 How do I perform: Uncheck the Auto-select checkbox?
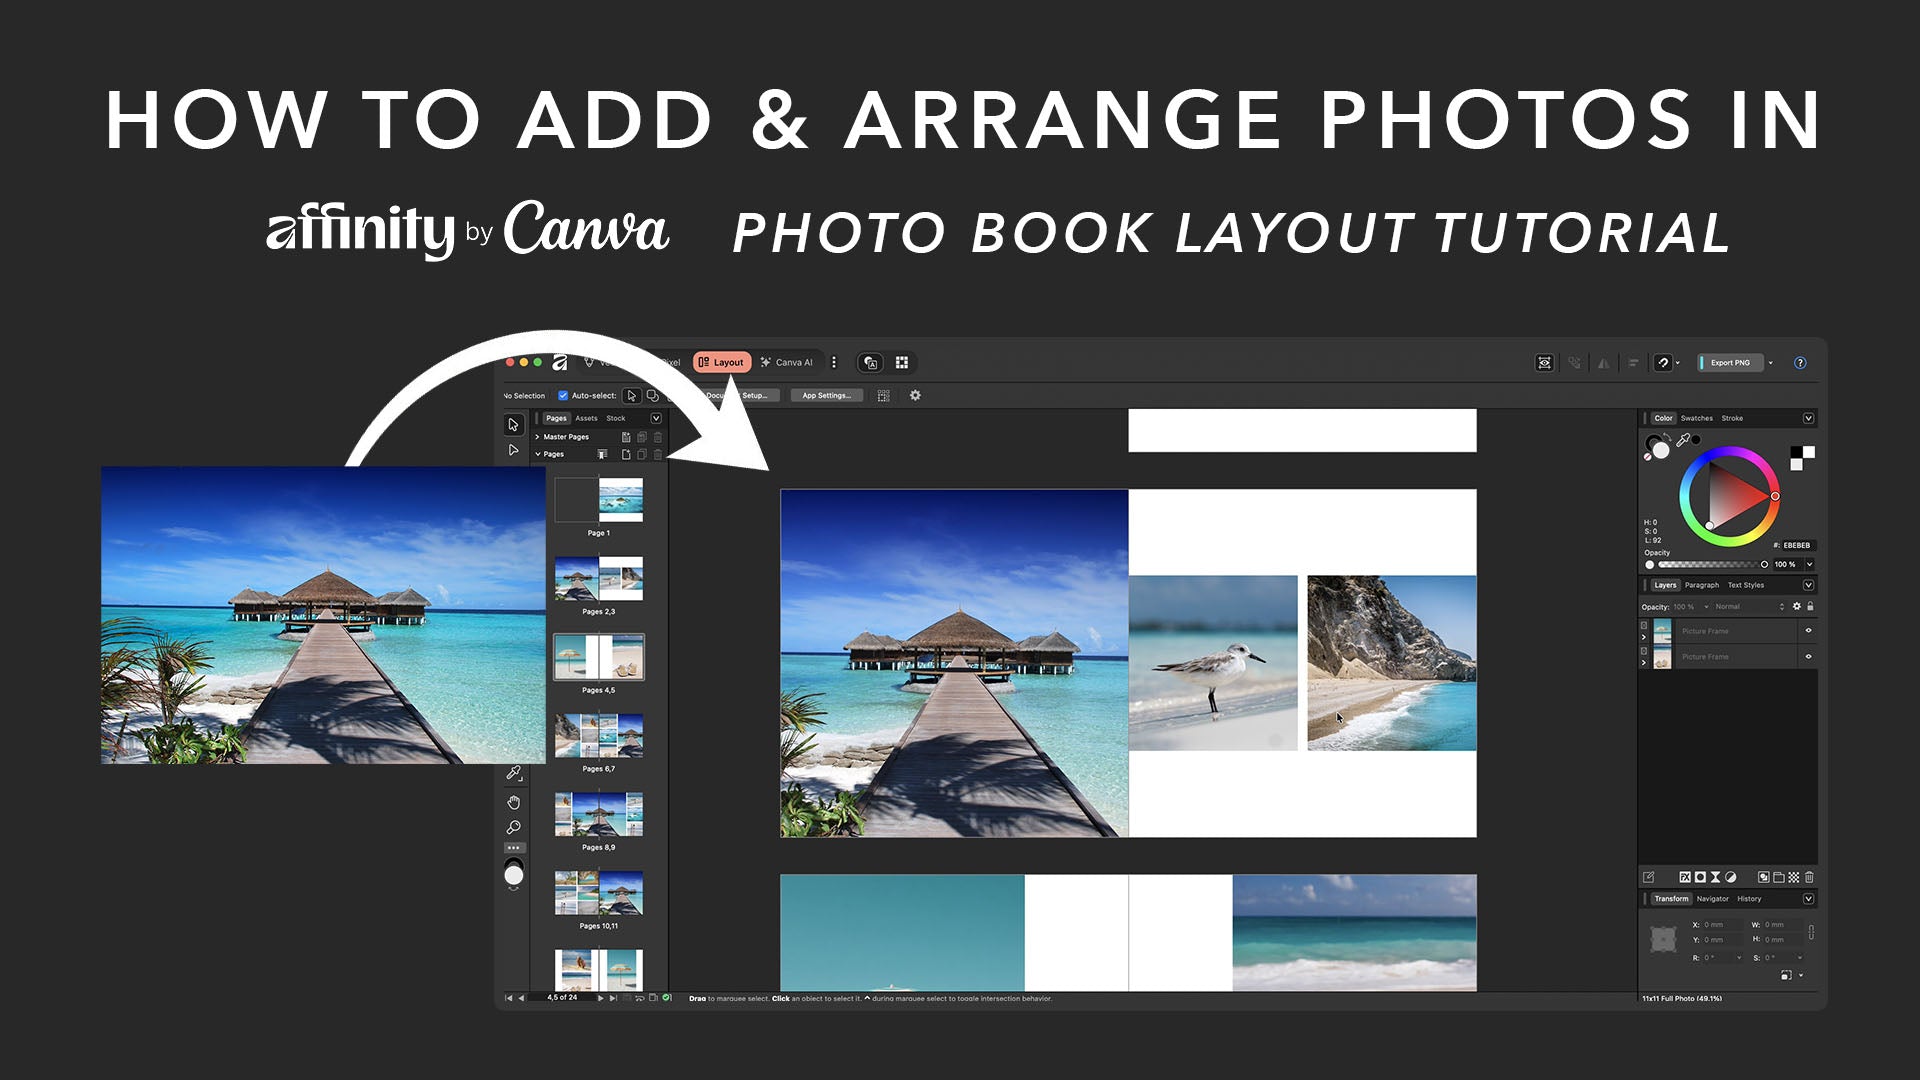point(563,396)
